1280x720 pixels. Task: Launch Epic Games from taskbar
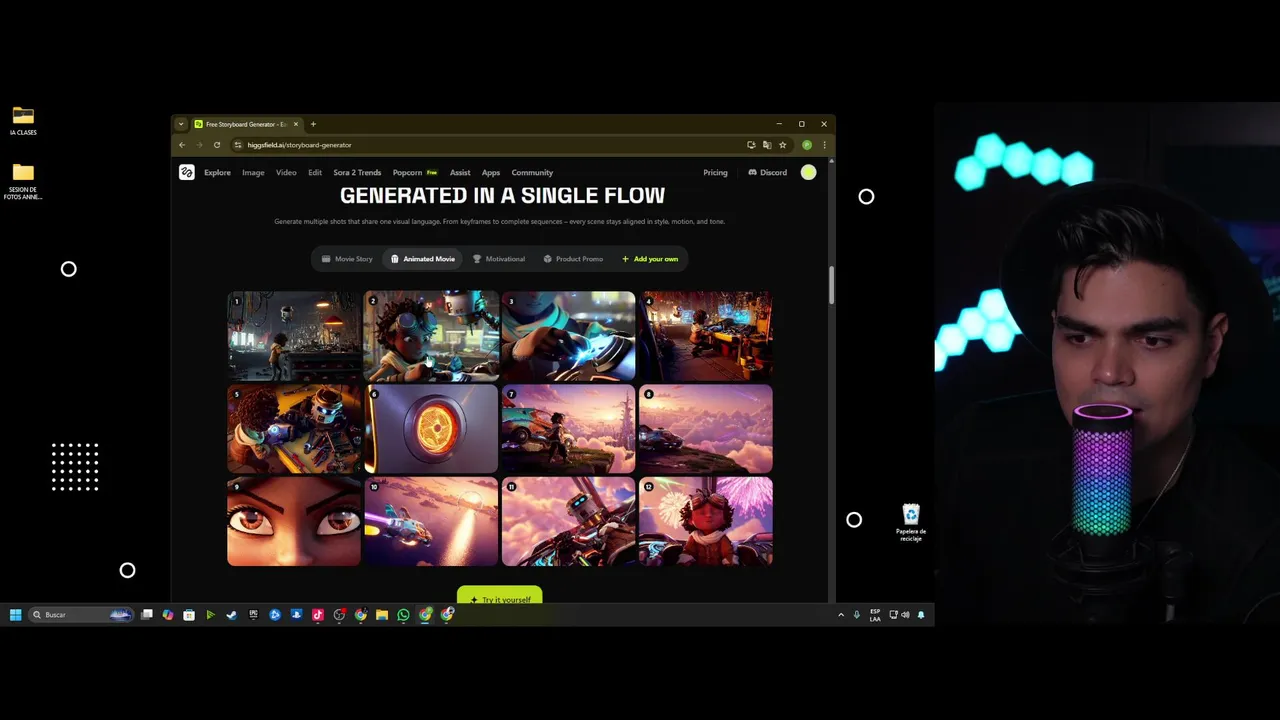(253, 615)
